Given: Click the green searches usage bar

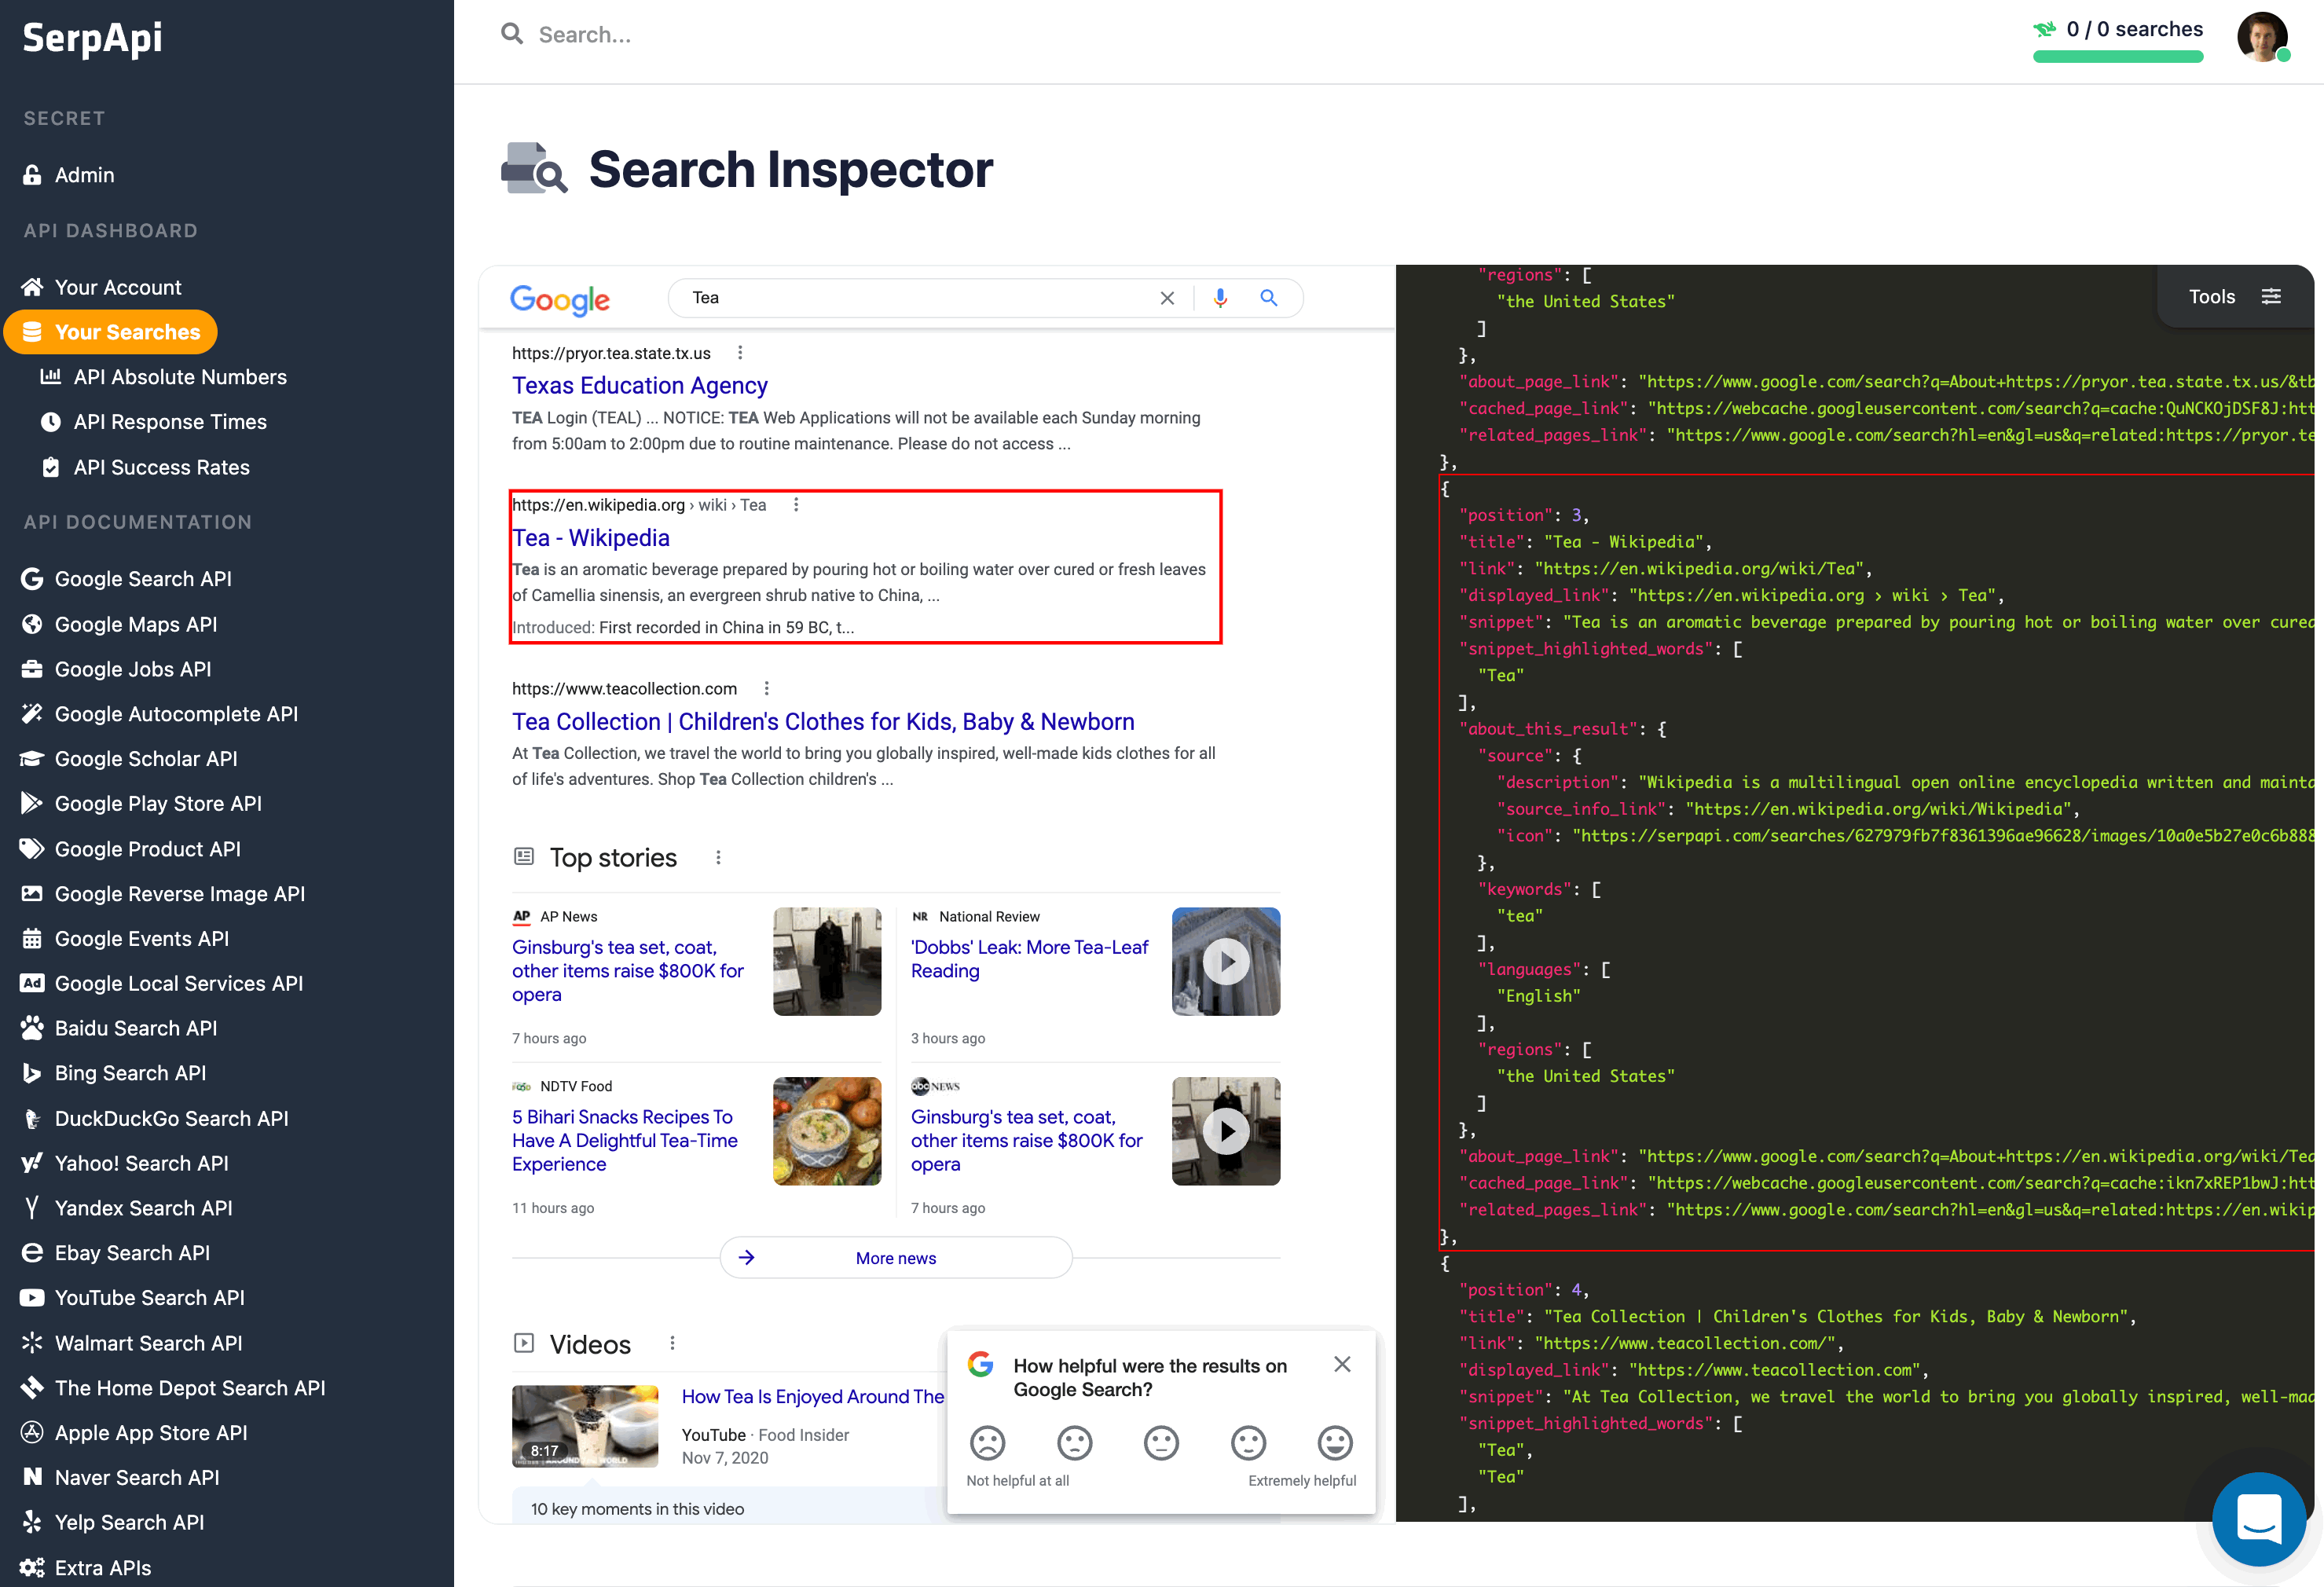Looking at the screenshot, I should [2118, 57].
